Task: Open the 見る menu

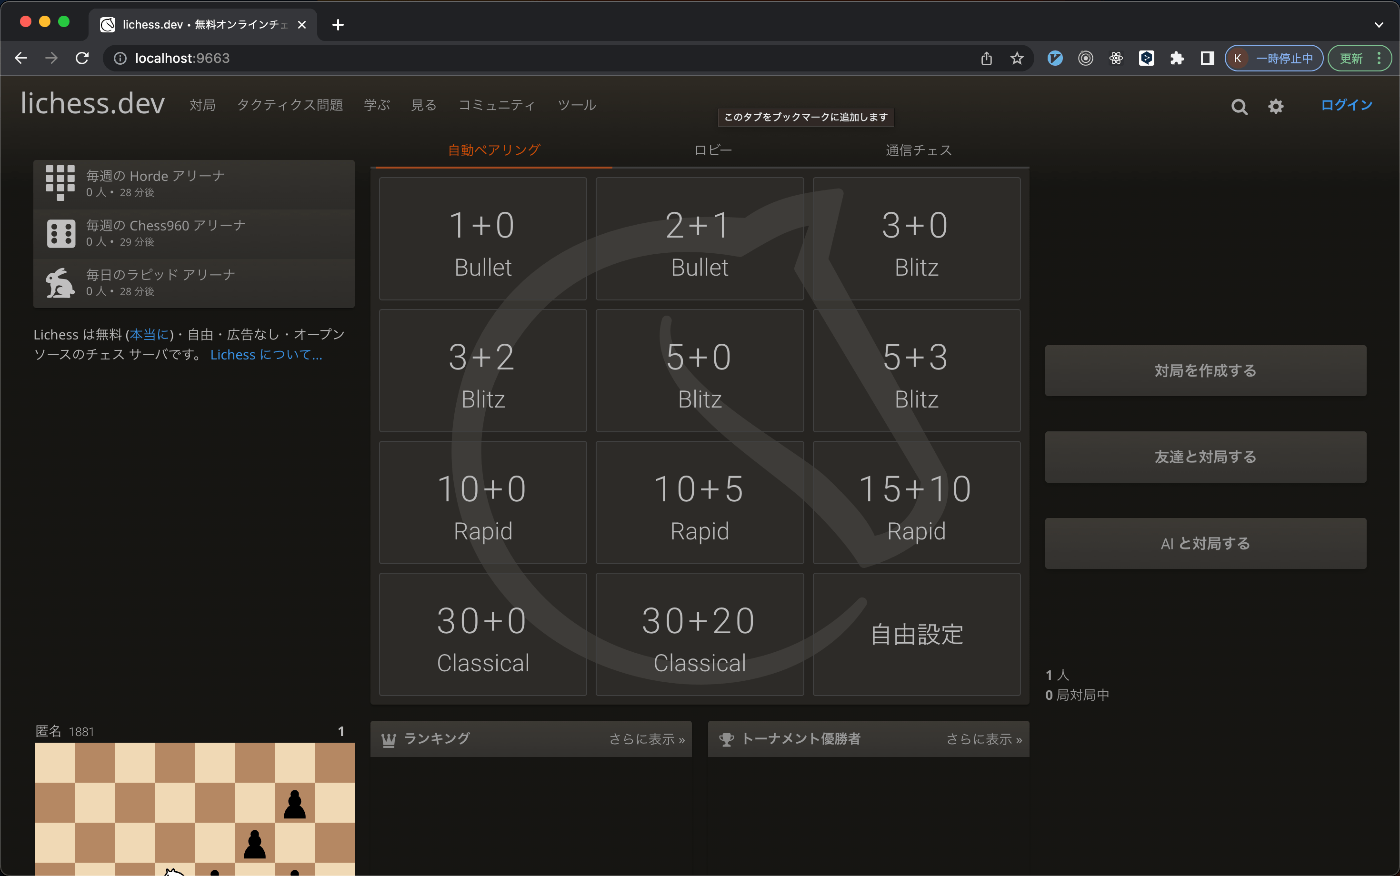Action: (424, 105)
